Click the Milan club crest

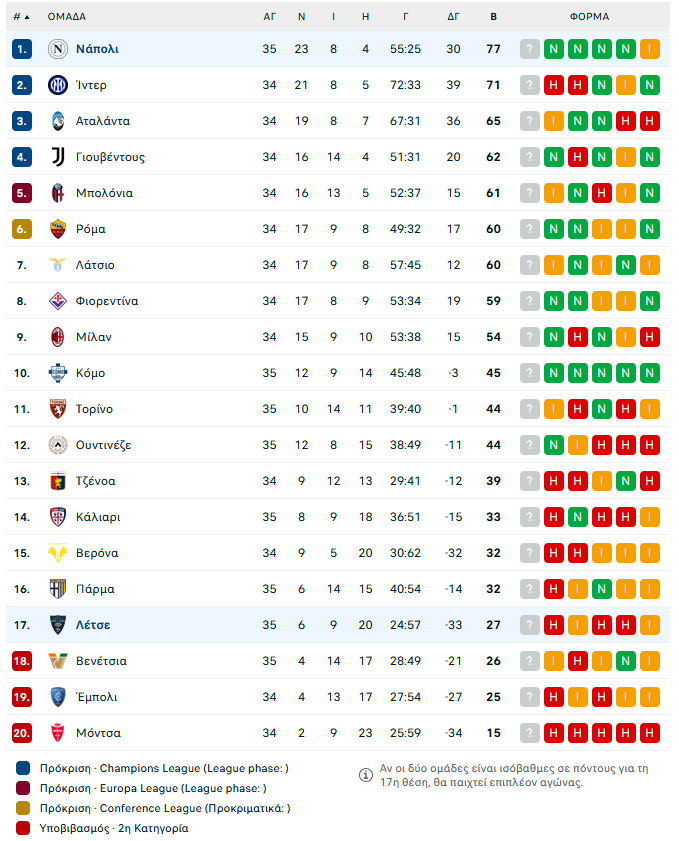[x=57, y=337]
